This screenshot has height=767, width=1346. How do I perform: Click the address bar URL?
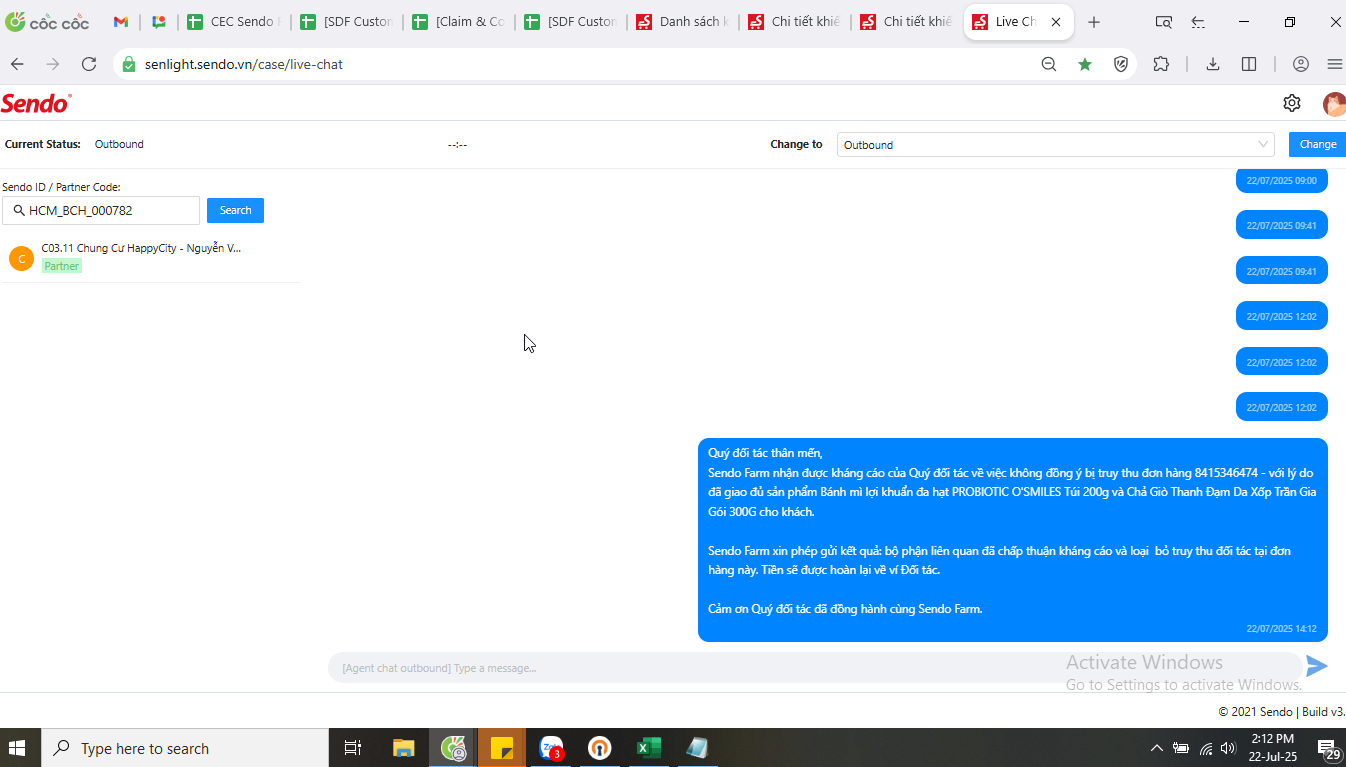(x=244, y=64)
